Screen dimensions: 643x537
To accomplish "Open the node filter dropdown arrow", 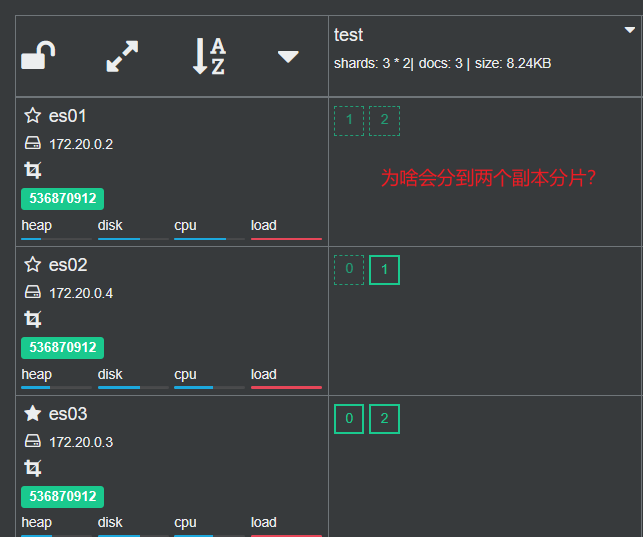I will [x=288, y=57].
